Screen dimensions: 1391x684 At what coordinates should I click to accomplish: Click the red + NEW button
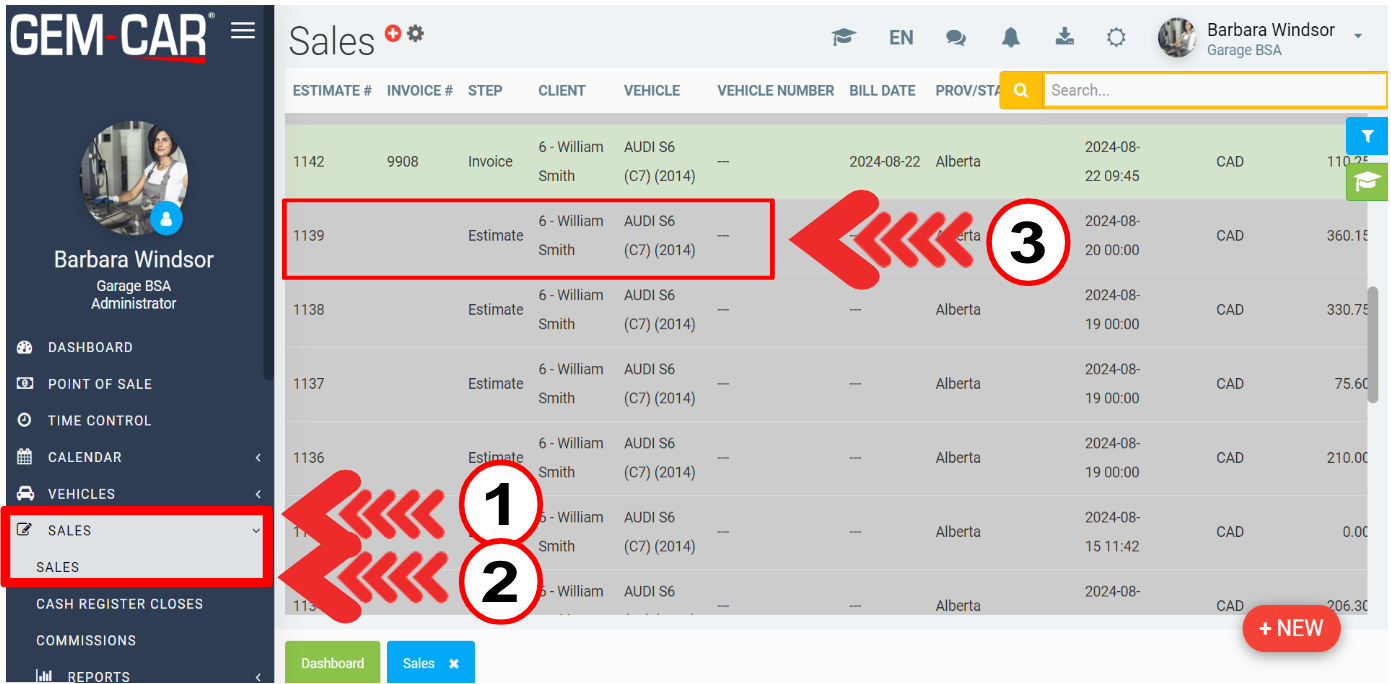[x=1291, y=628]
